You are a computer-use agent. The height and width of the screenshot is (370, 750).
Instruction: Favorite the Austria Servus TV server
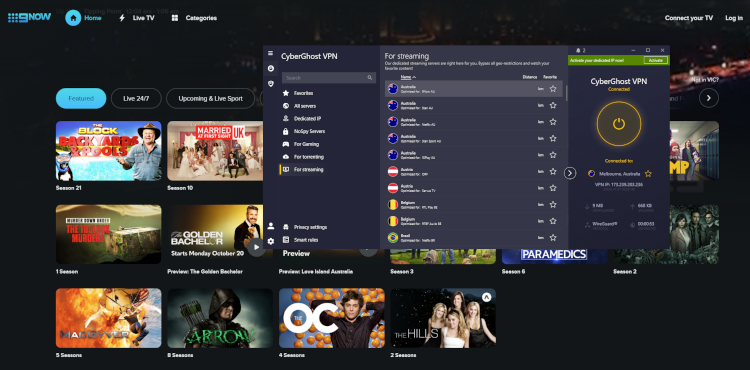click(x=553, y=188)
